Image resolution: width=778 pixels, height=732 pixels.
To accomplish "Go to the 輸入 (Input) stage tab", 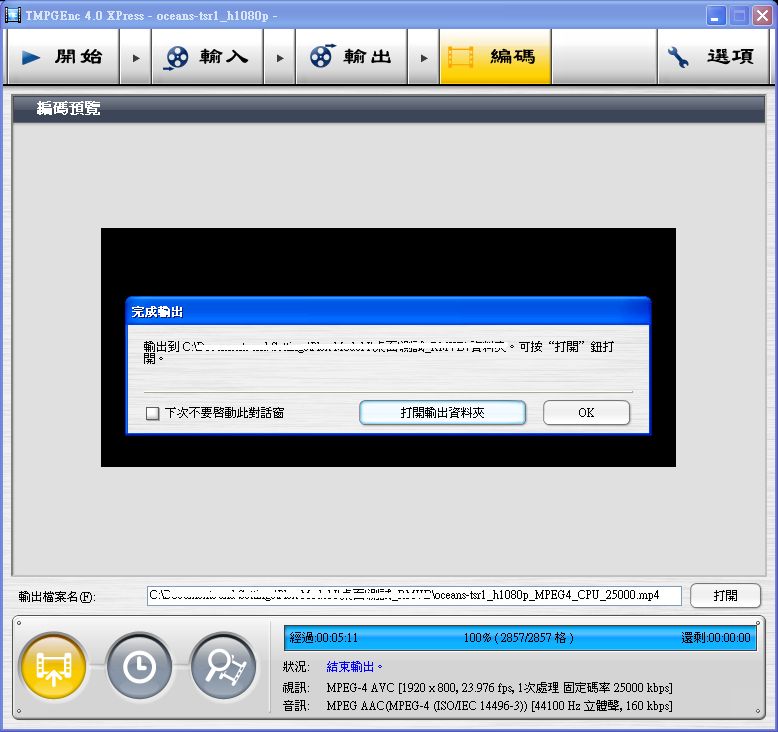I will 207,57.
